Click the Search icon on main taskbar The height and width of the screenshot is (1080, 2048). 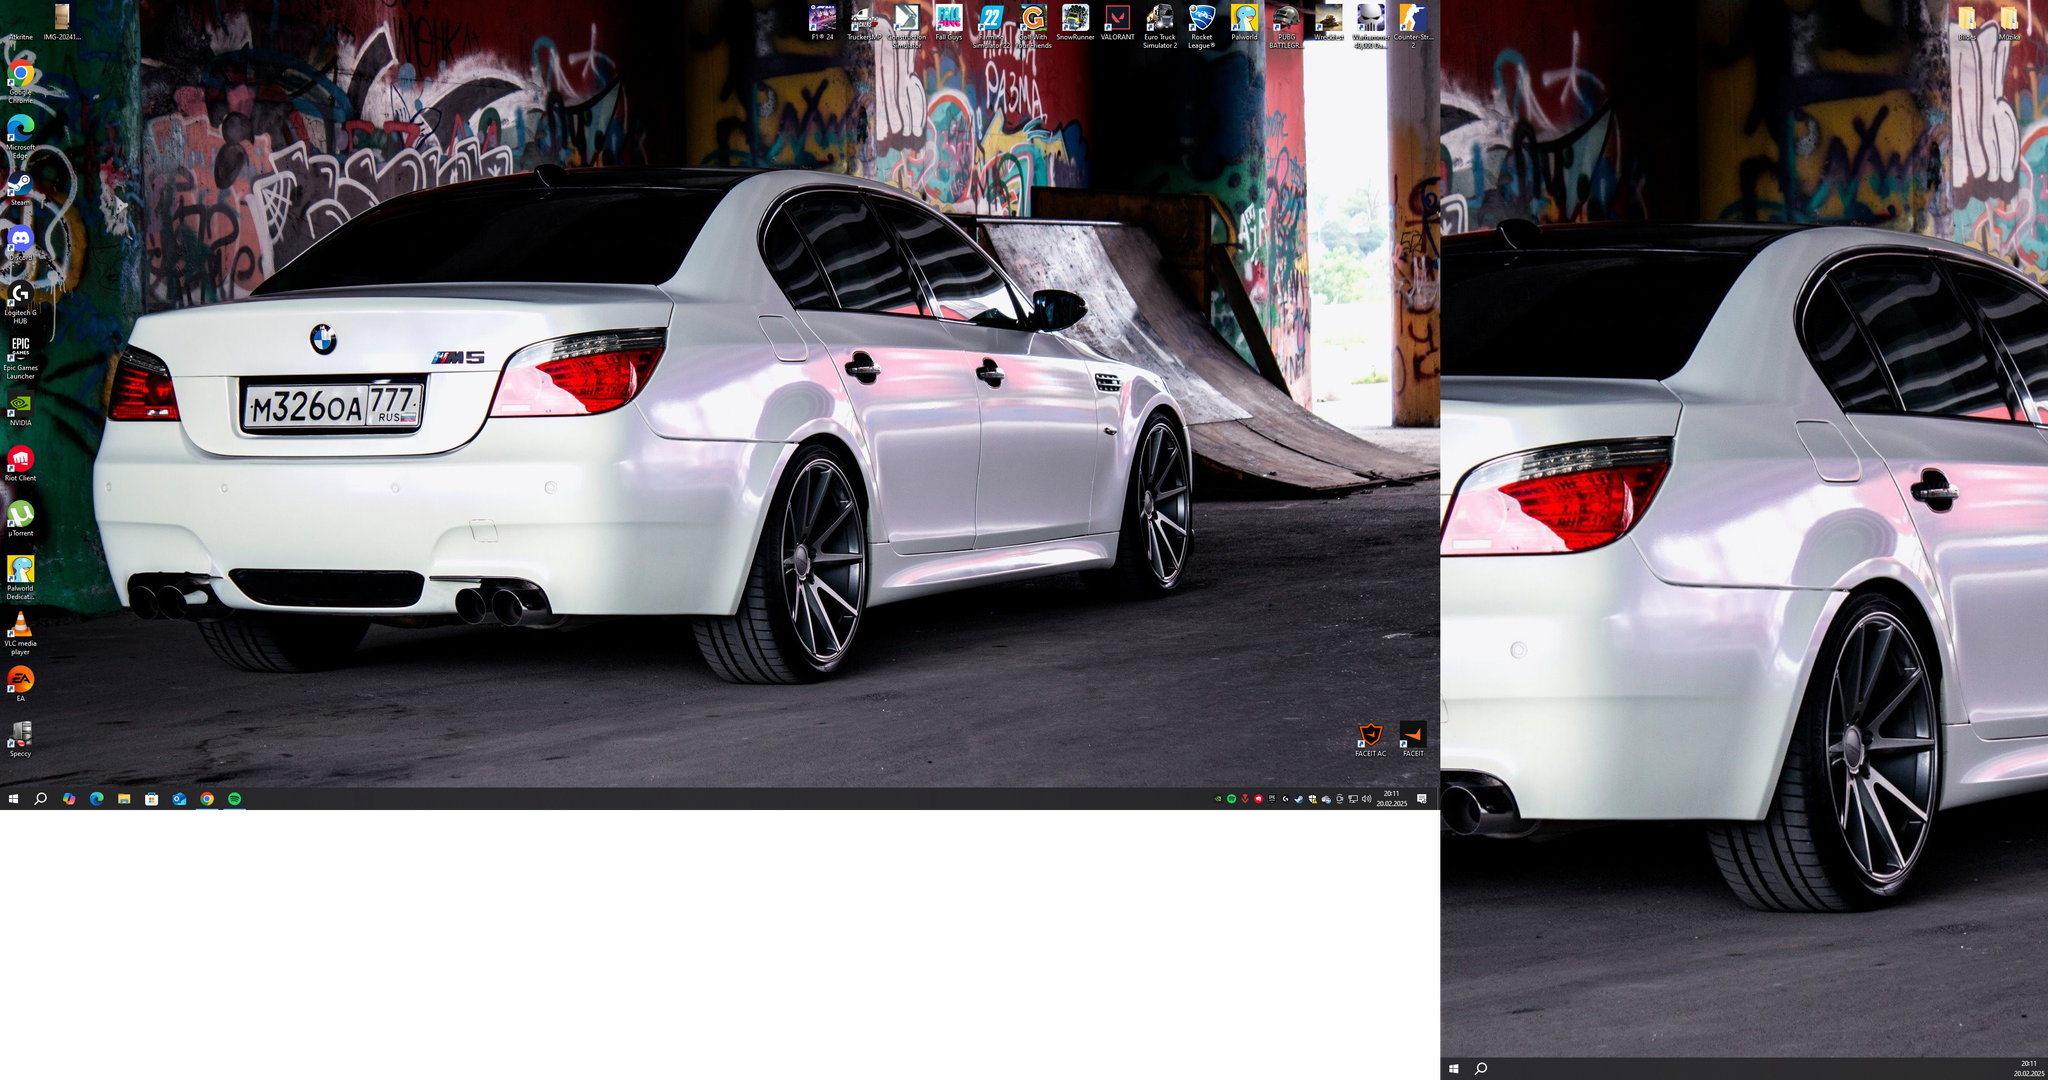[x=41, y=799]
